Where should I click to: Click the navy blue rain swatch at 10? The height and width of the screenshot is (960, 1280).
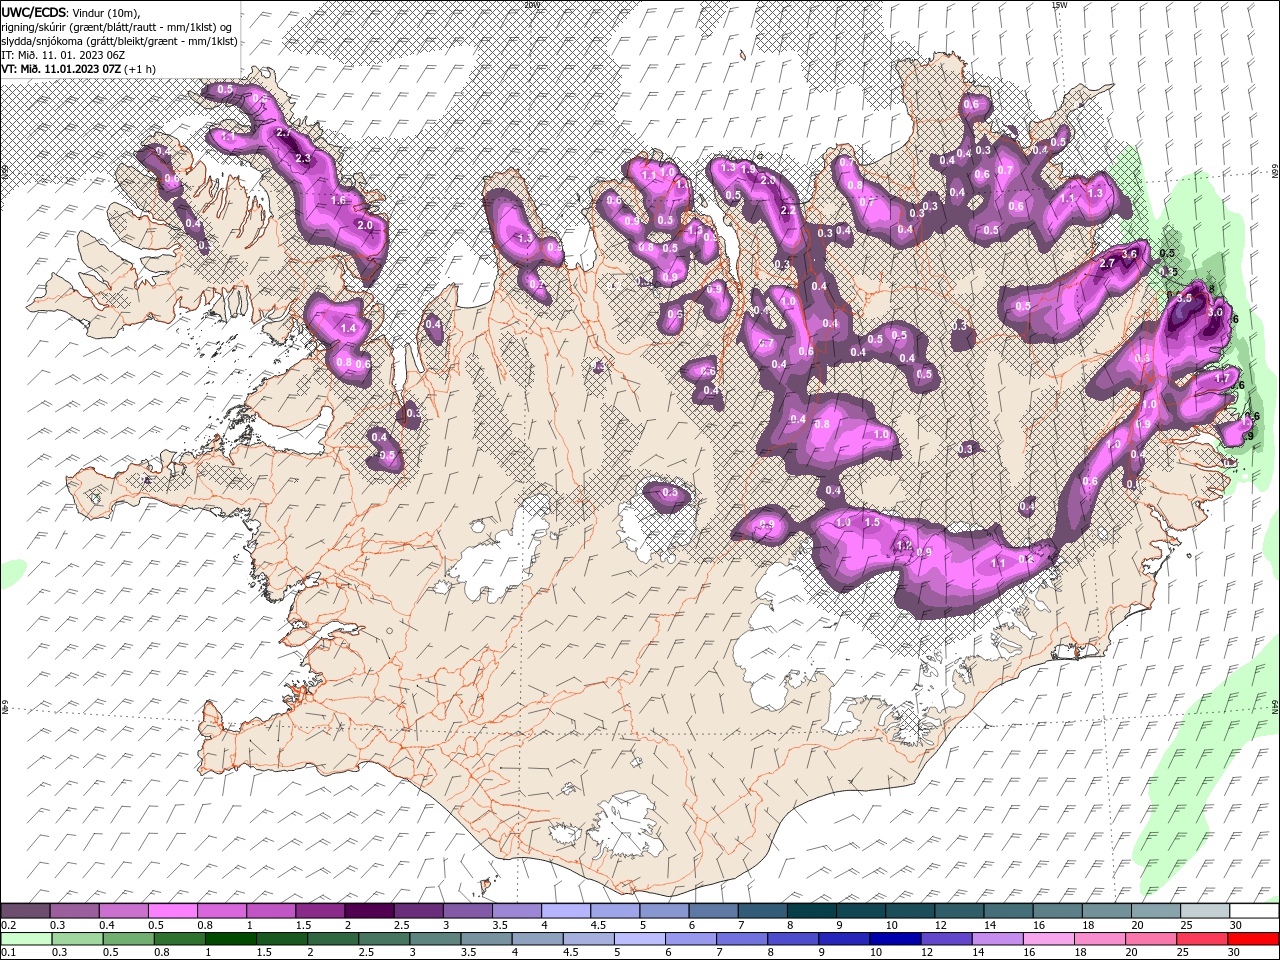(x=896, y=939)
